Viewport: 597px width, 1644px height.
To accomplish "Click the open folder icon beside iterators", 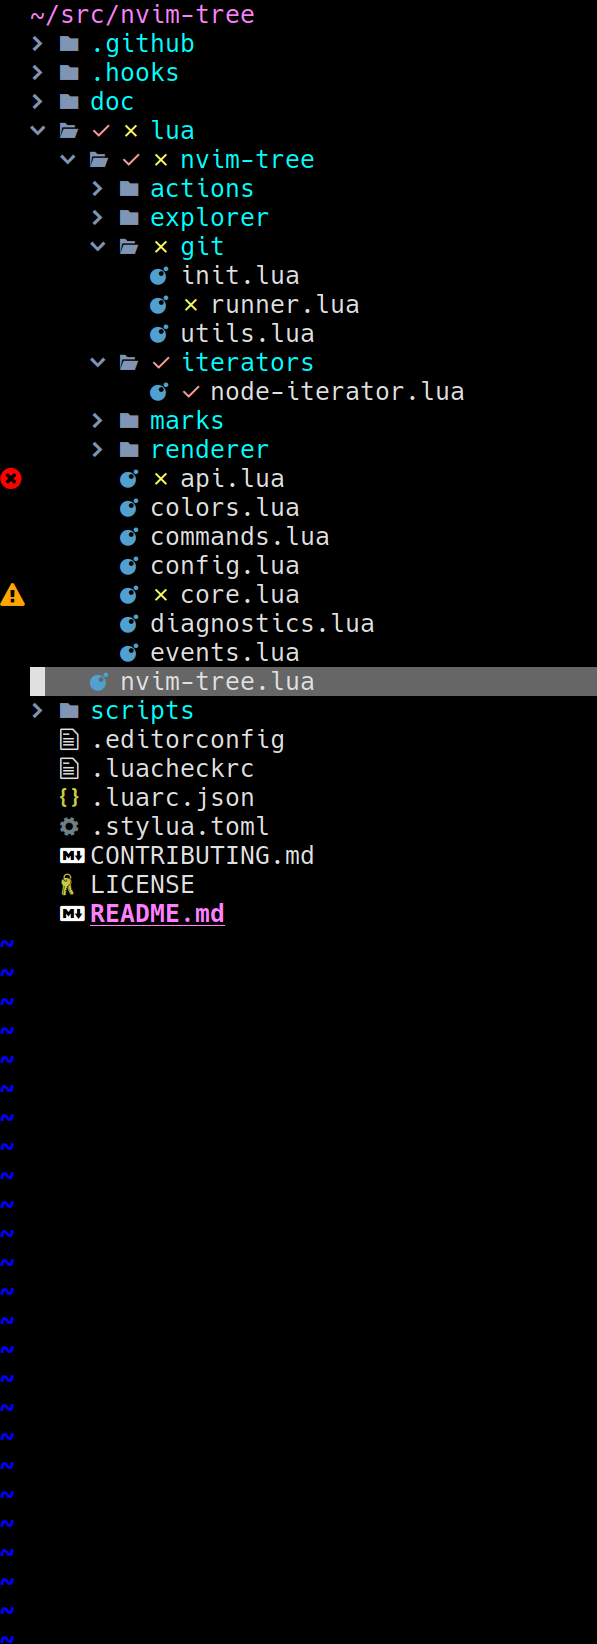I will click(127, 362).
